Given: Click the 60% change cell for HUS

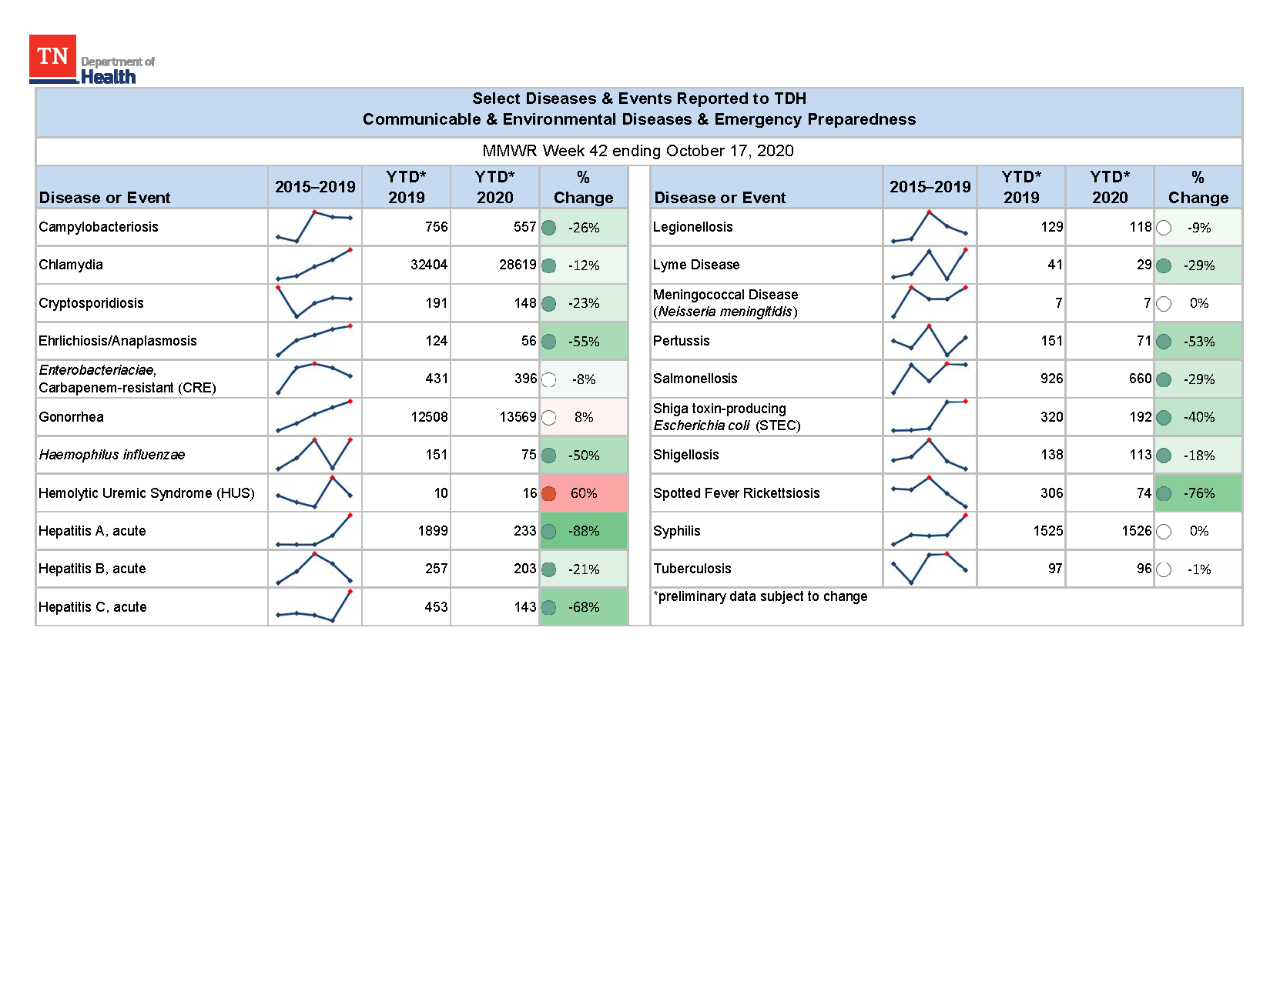Looking at the screenshot, I should [x=584, y=493].
